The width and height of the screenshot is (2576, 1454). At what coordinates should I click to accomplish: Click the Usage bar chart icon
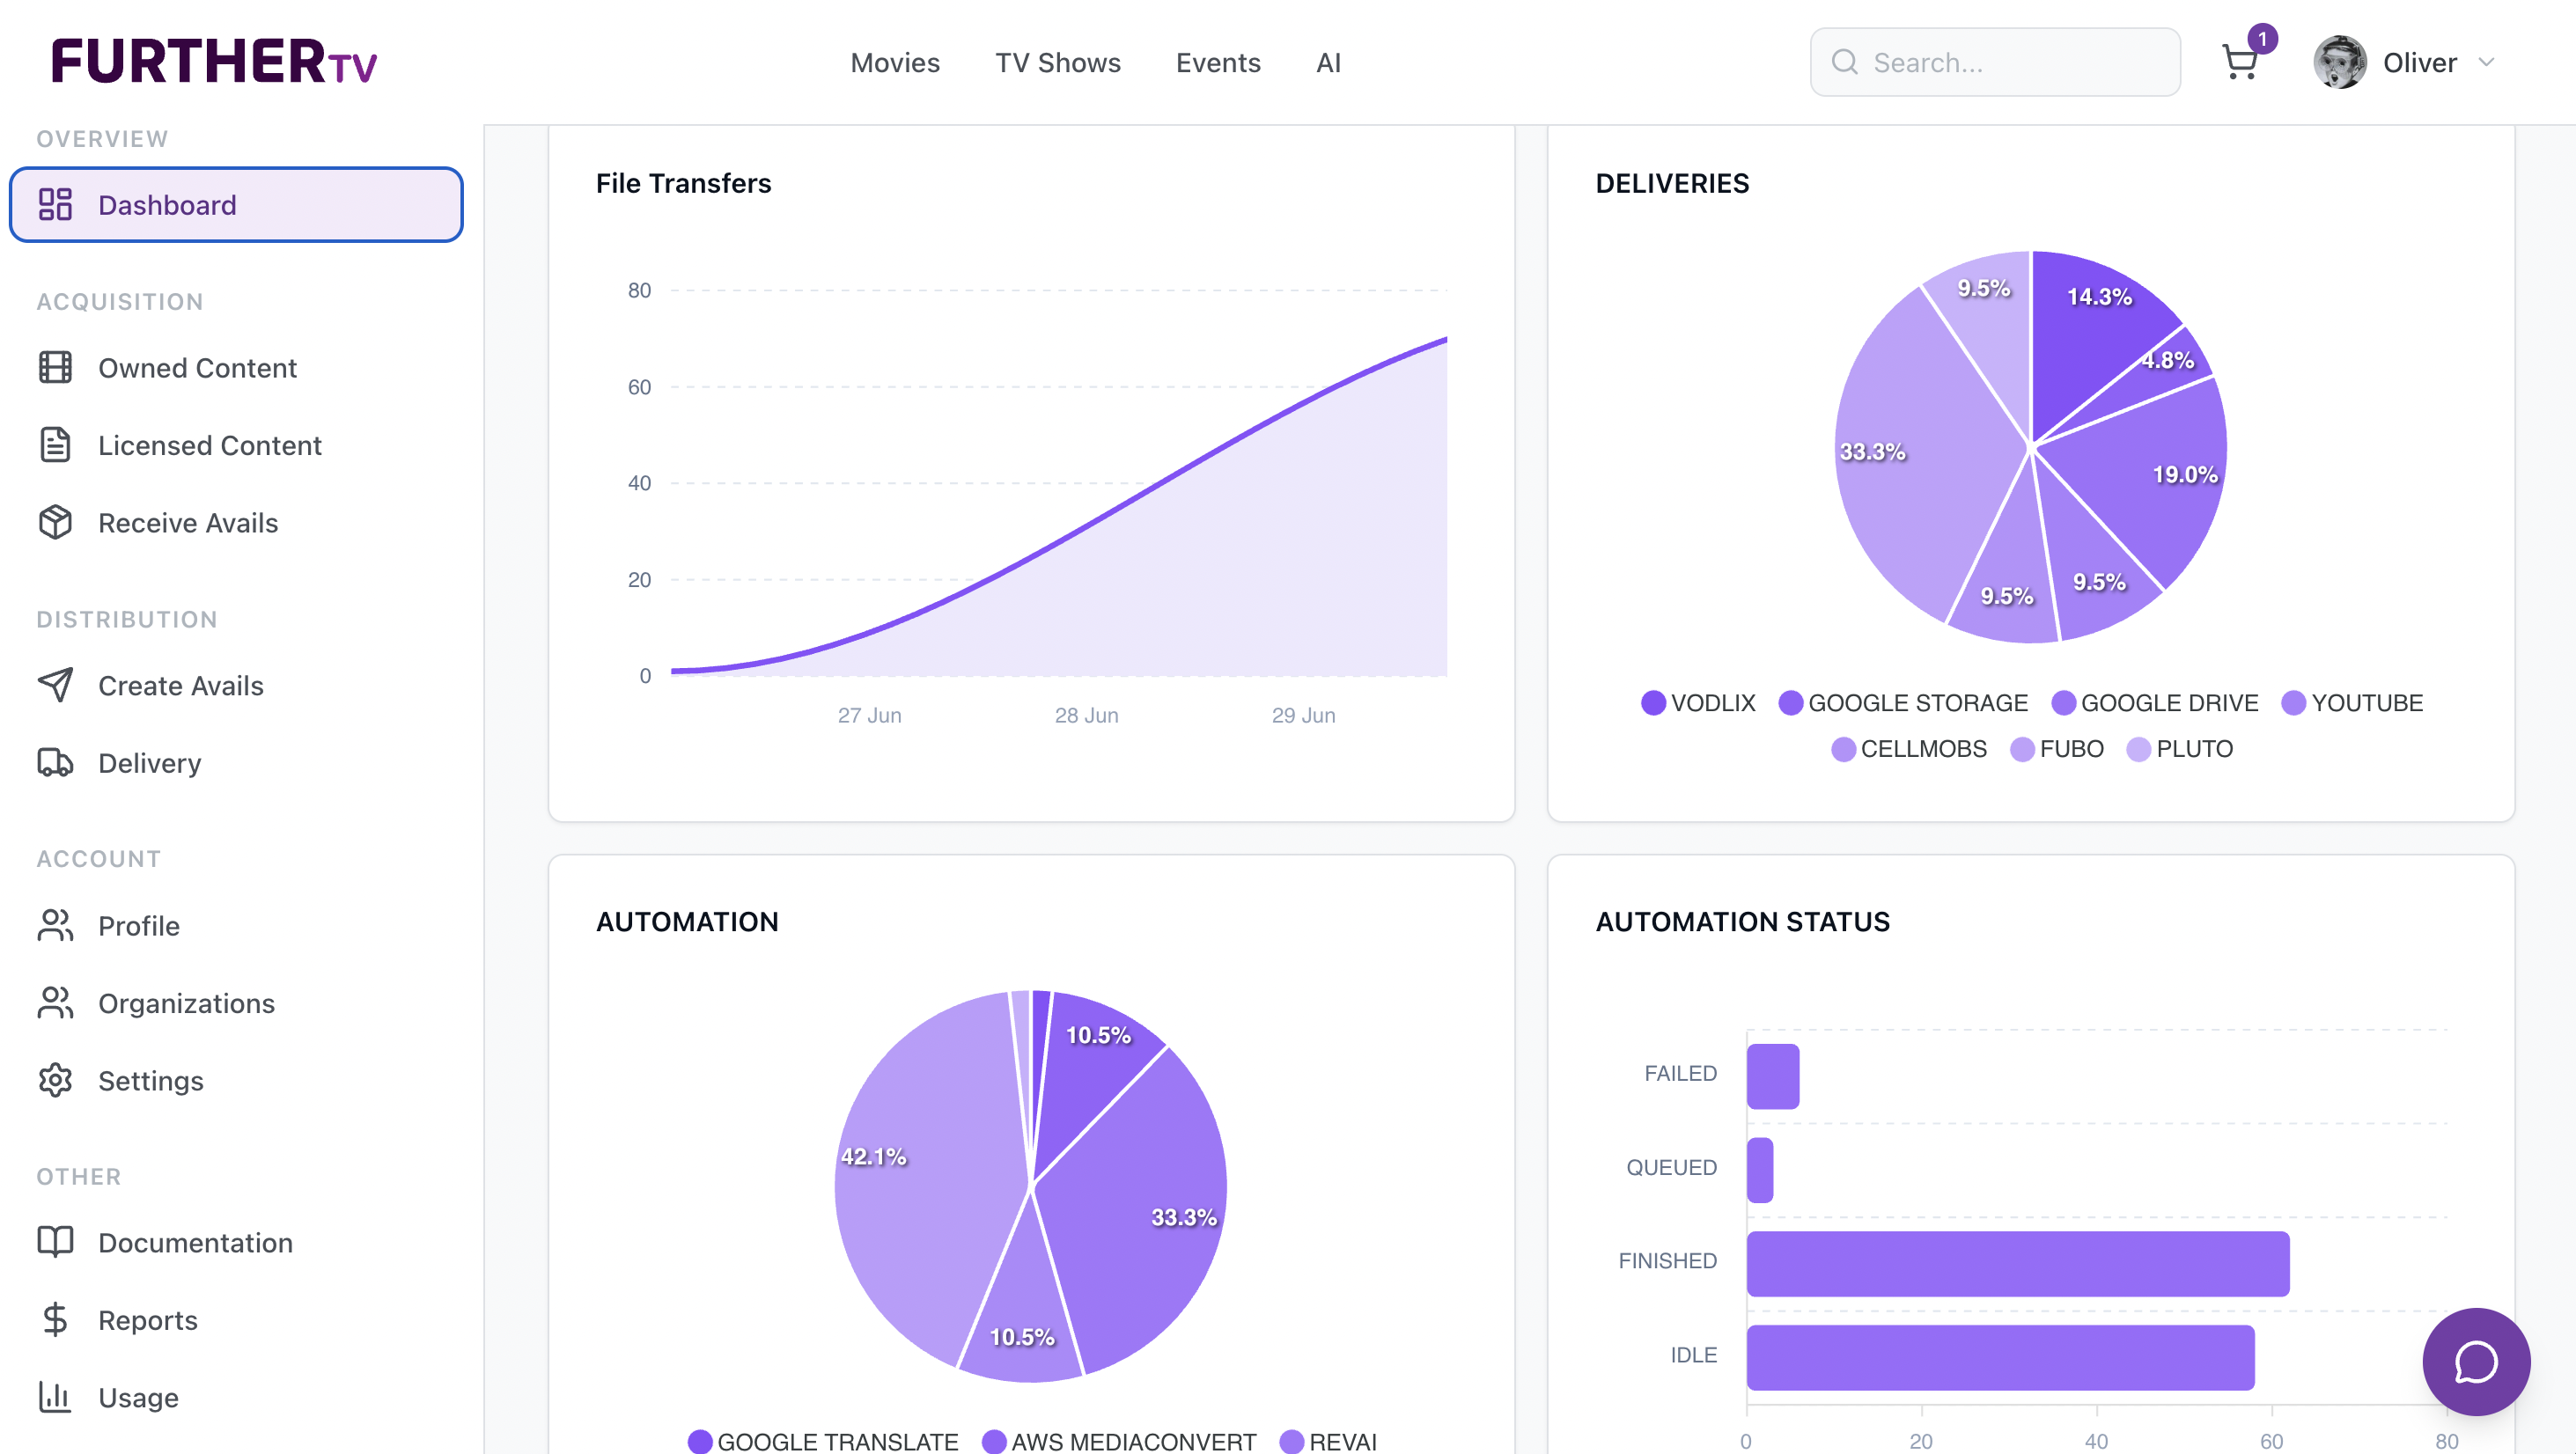[55, 1397]
